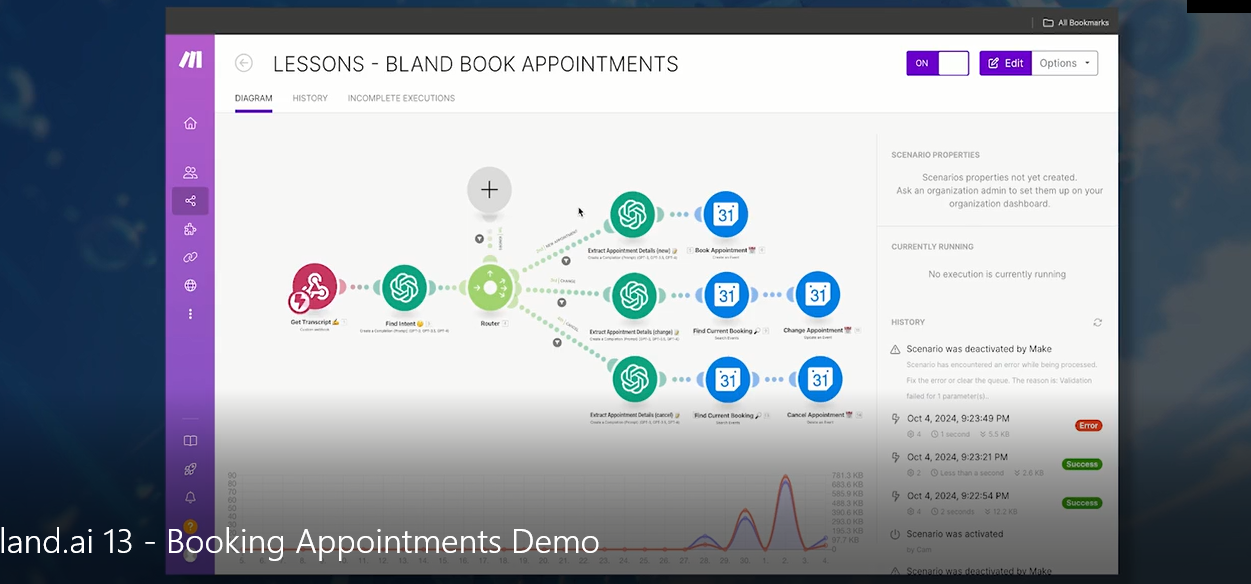Show more sidebar items via three dots
The height and width of the screenshot is (584, 1251).
(190, 314)
